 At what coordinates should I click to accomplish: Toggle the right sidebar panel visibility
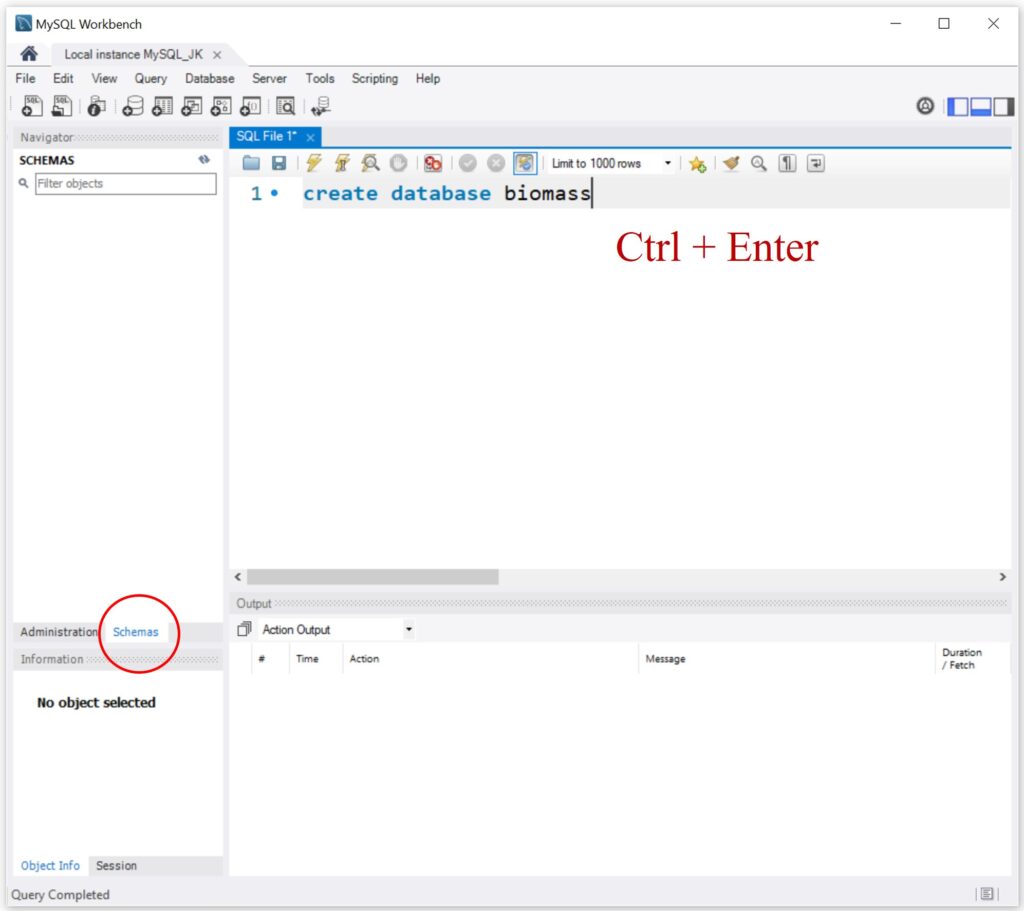point(1003,106)
